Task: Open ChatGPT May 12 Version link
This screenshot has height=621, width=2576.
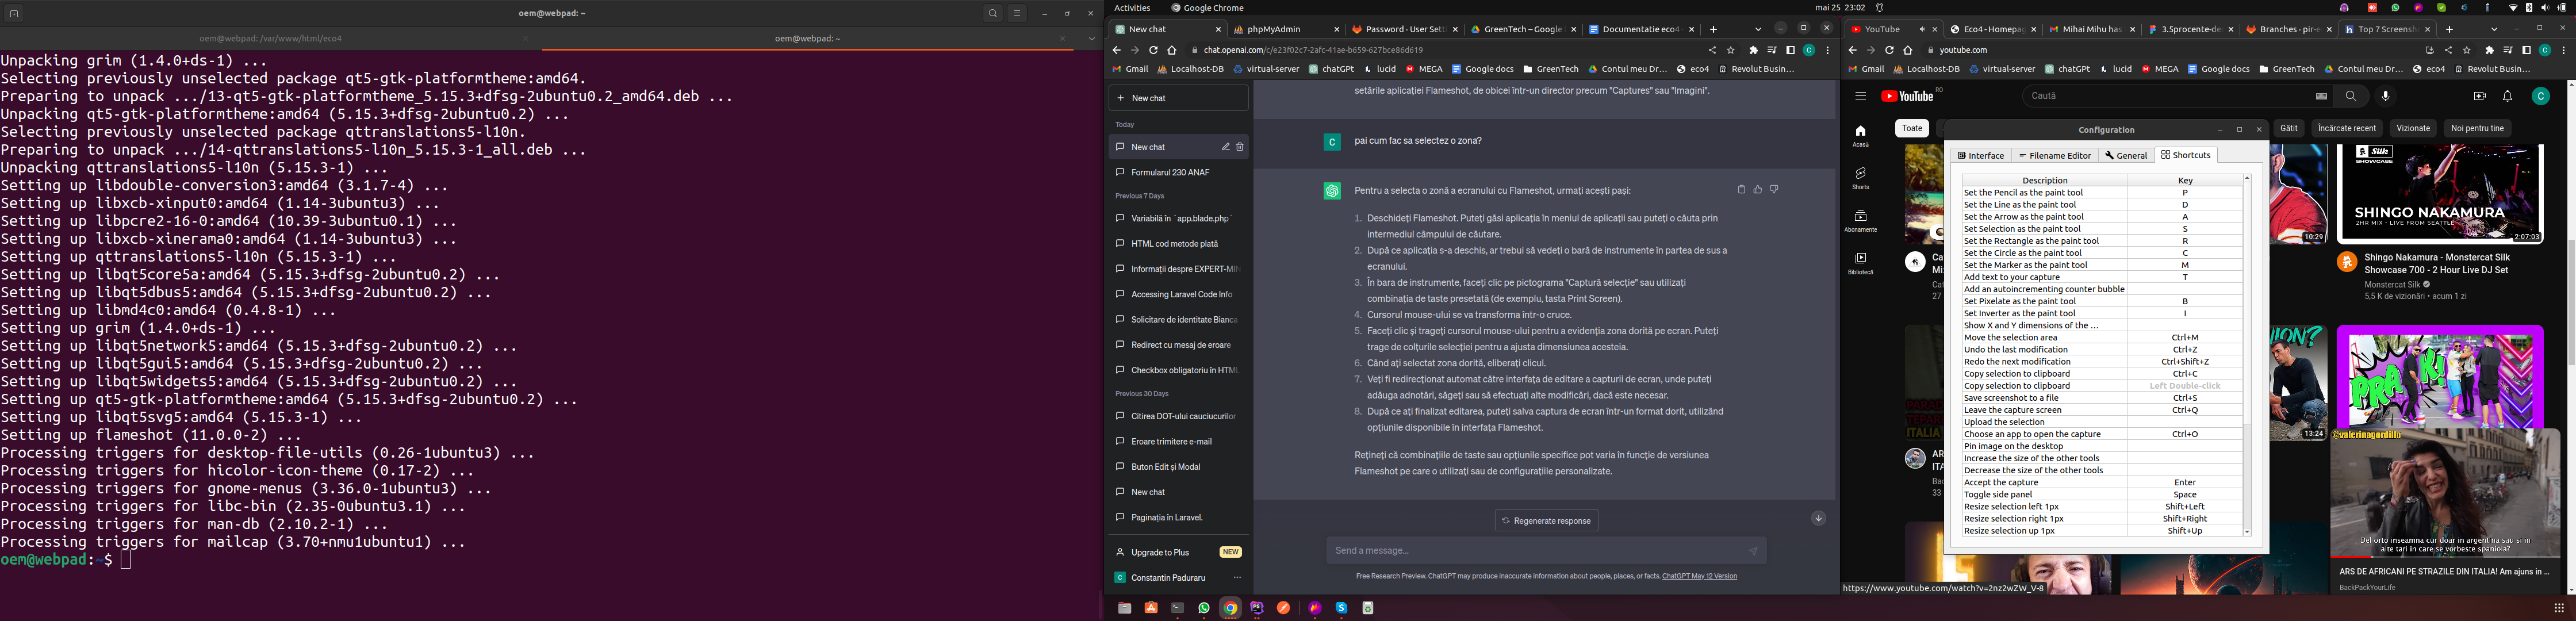Action: pyautogui.click(x=1699, y=576)
